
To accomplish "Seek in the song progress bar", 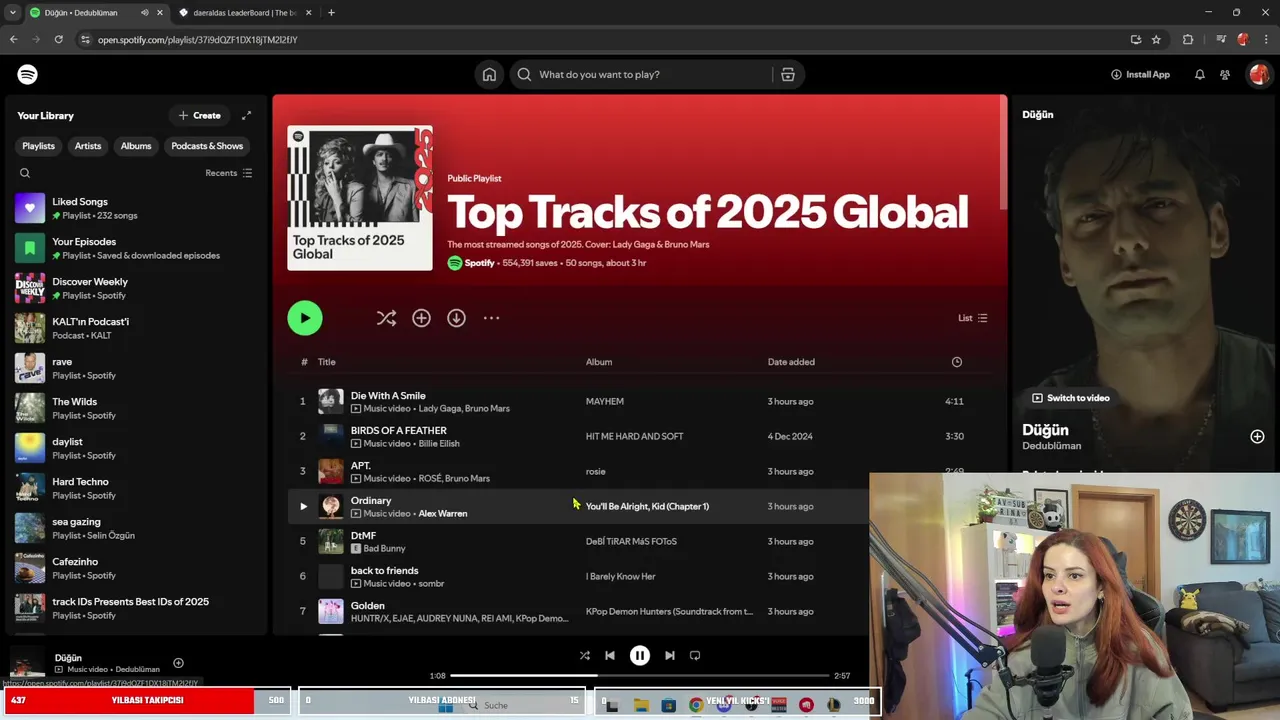I will coord(640,676).
